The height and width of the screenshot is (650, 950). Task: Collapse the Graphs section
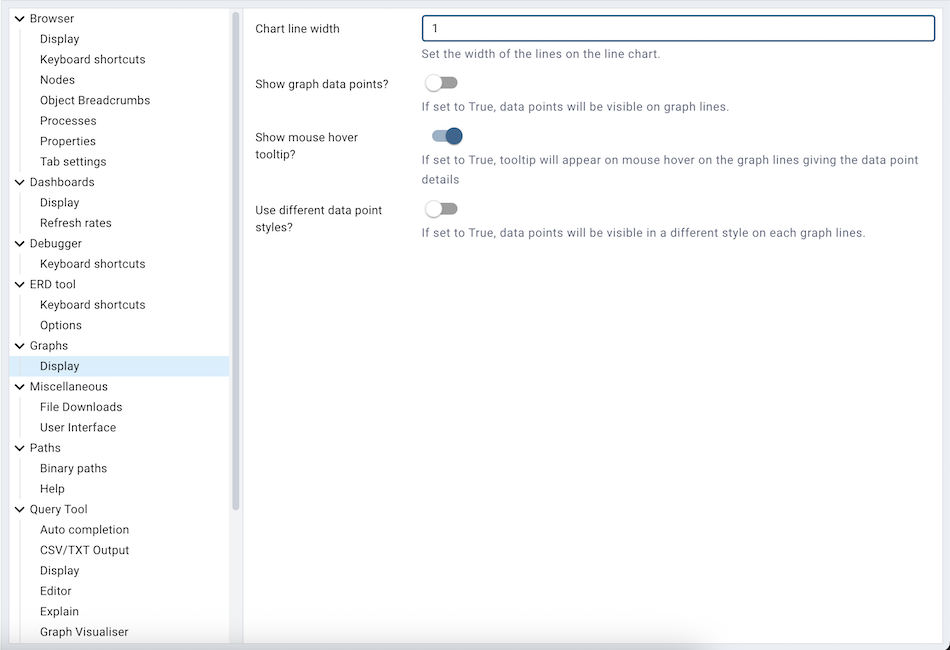(18, 345)
